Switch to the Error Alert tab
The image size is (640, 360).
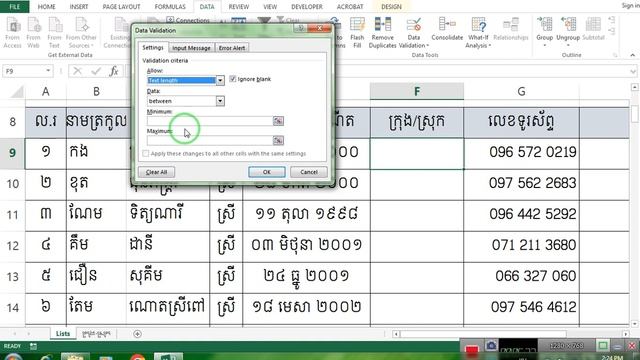(x=232, y=48)
